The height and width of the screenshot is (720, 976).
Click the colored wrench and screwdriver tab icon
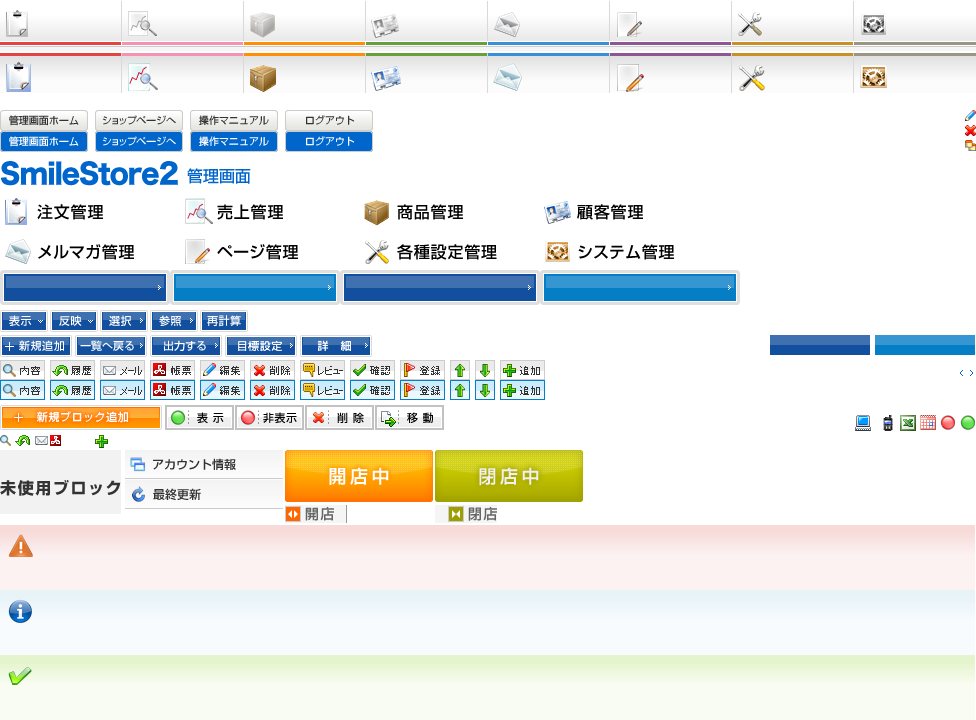751,78
